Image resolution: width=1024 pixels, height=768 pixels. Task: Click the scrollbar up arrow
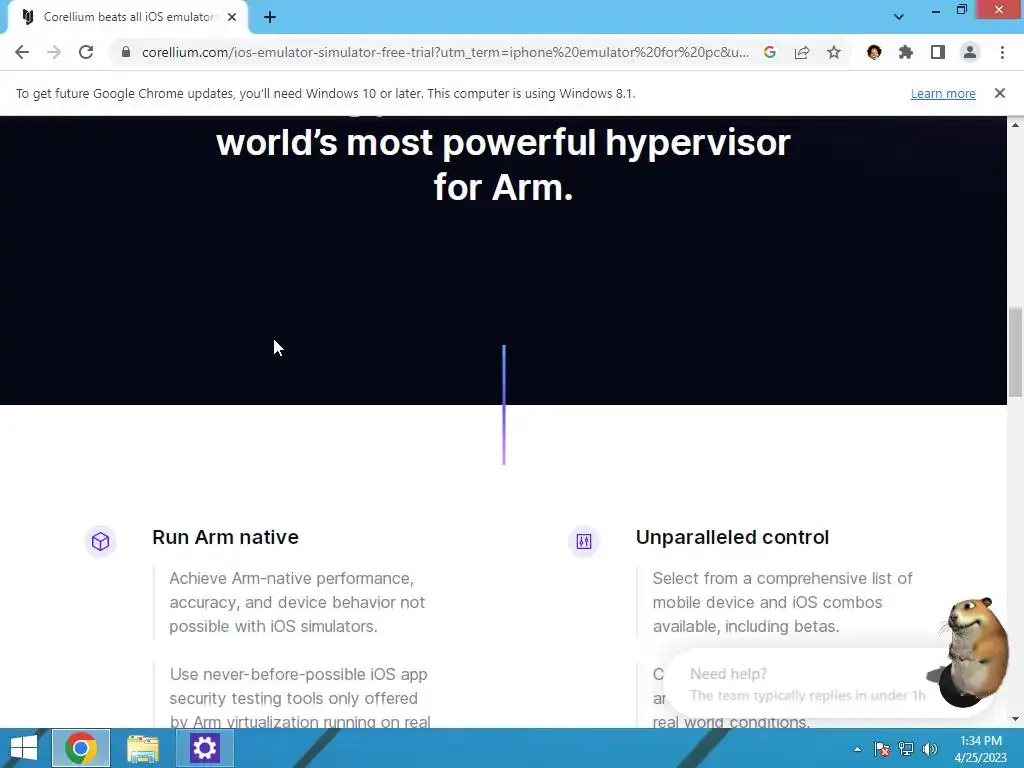point(1015,125)
